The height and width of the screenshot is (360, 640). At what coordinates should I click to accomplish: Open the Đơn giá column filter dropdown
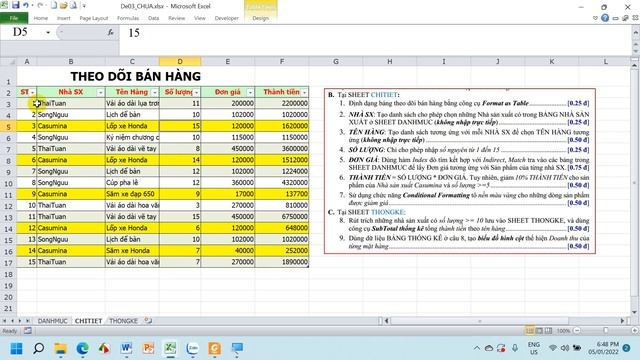tap(250, 93)
